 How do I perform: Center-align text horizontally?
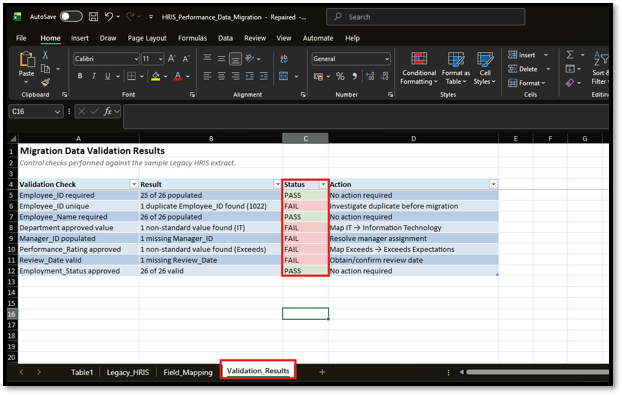click(221, 76)
